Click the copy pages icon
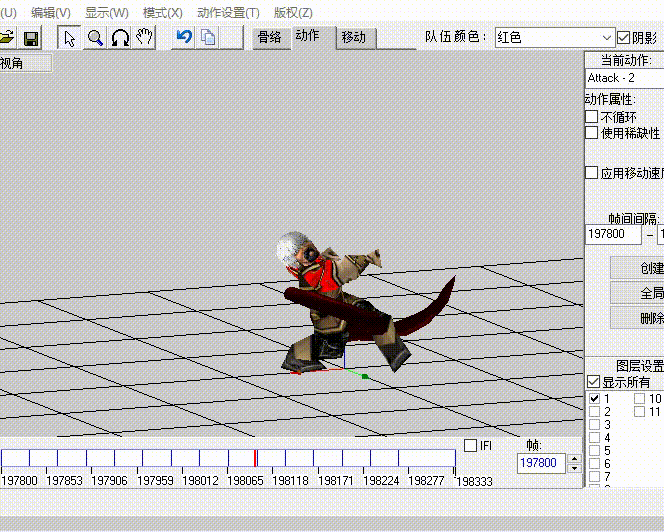 point(208,37)
